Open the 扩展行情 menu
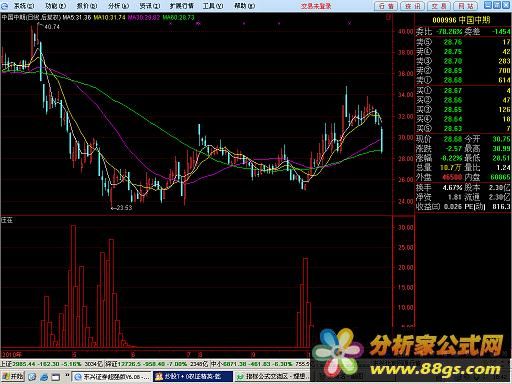Viewport: 512px width, 384px height. click(x=182, y=6)
